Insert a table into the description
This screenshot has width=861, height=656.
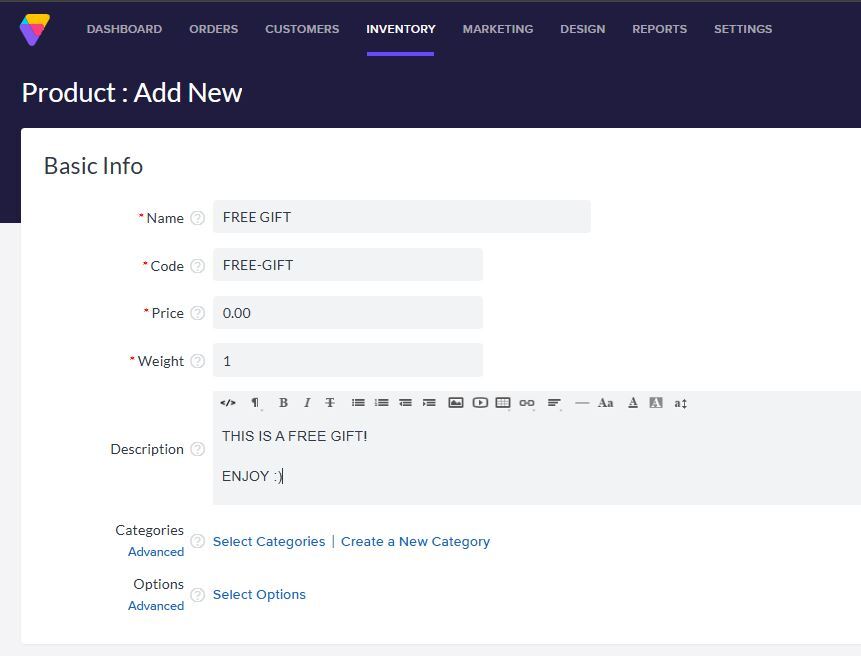coord(503,403)
